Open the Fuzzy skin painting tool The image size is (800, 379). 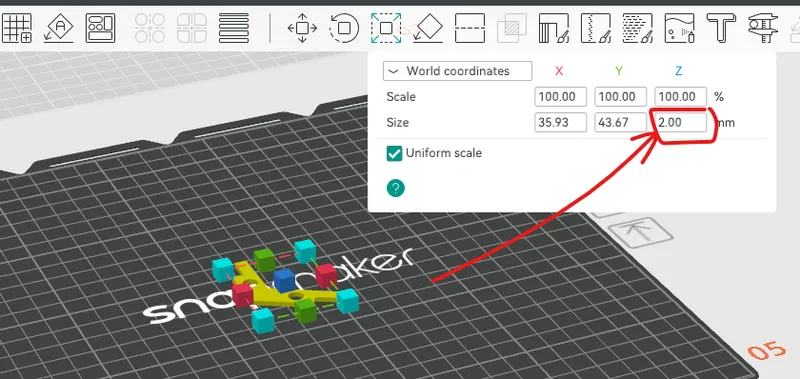pos(637,28)
